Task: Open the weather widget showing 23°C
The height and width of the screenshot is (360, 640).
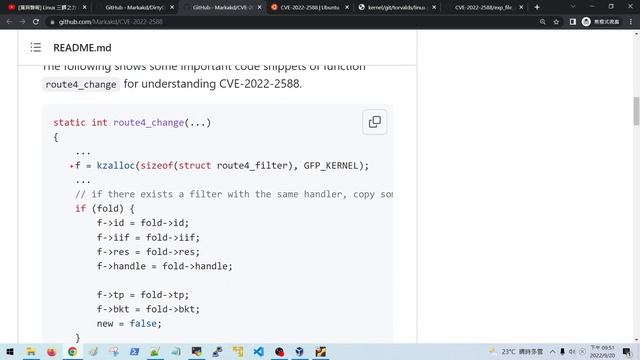Action: click(516, 351)
